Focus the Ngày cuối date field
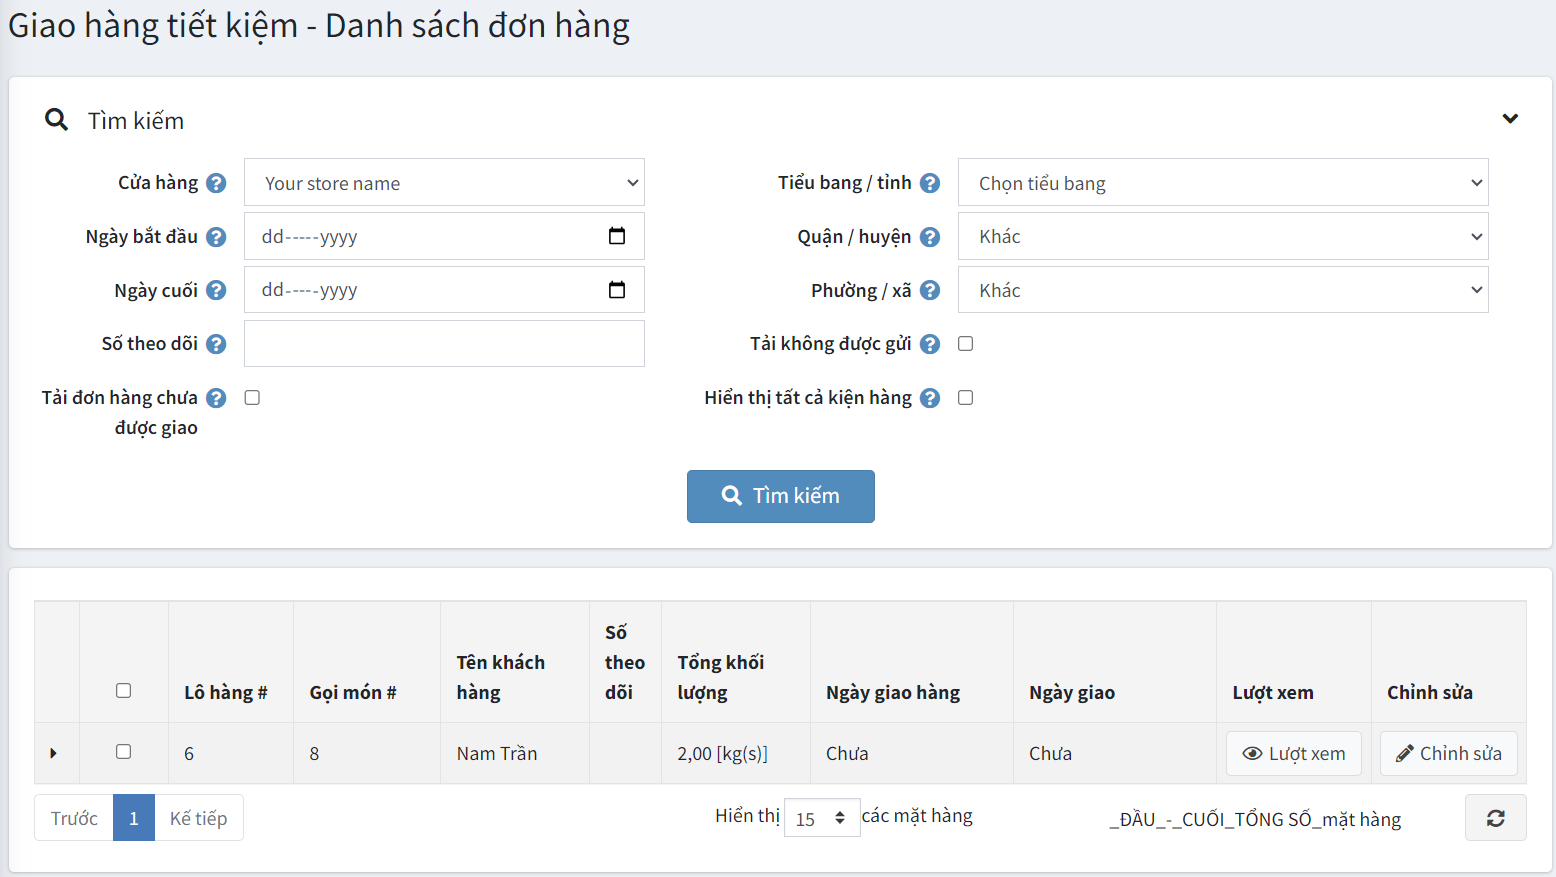1556x877 pixels. (x=444, y=290)
